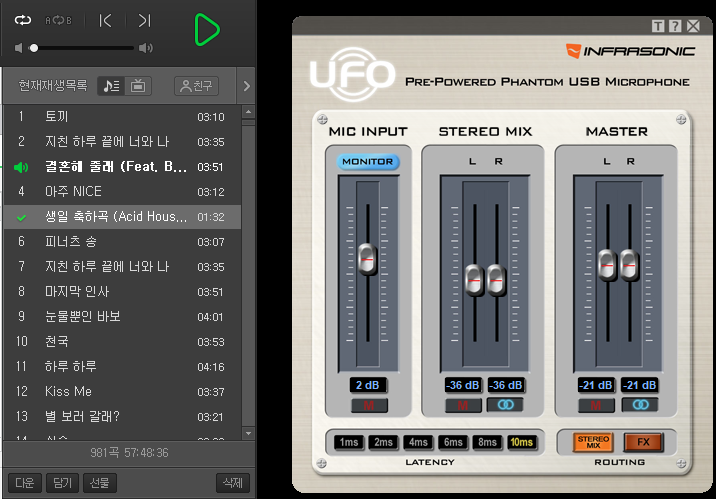Click the loud volume speaker icon
Image resolution: width=716 pixels, height=499 pixels.
tap(146, 48)
